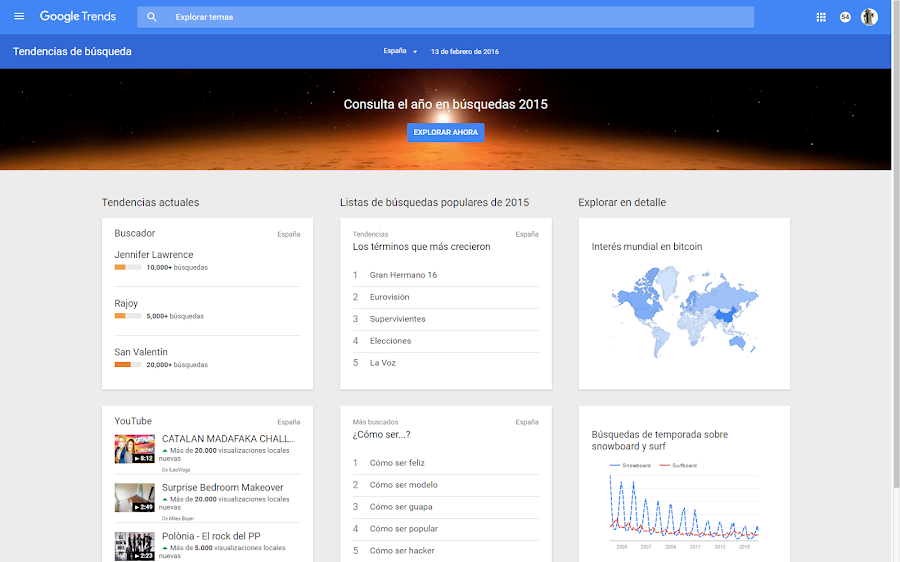Open Polònia - El rock del PP thumbnail

coord(134,546)
